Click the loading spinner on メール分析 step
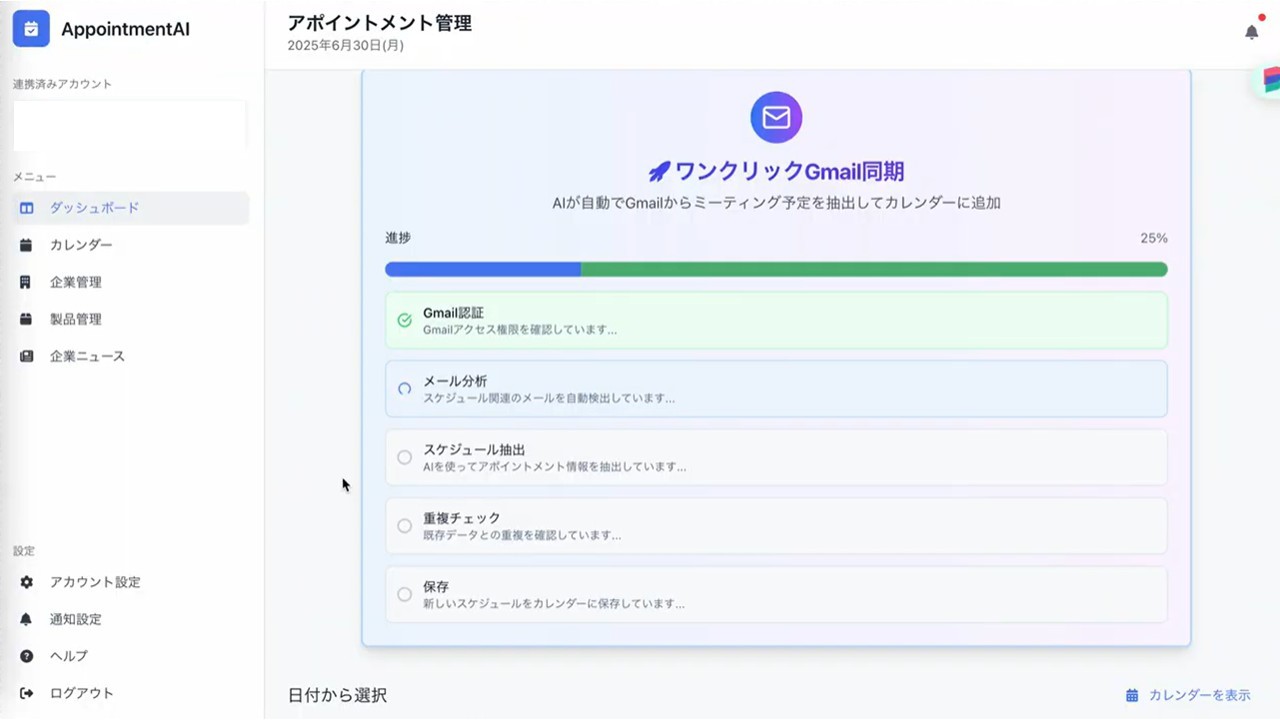This screenshot has height=720, width=1280. tap(404, 389)
